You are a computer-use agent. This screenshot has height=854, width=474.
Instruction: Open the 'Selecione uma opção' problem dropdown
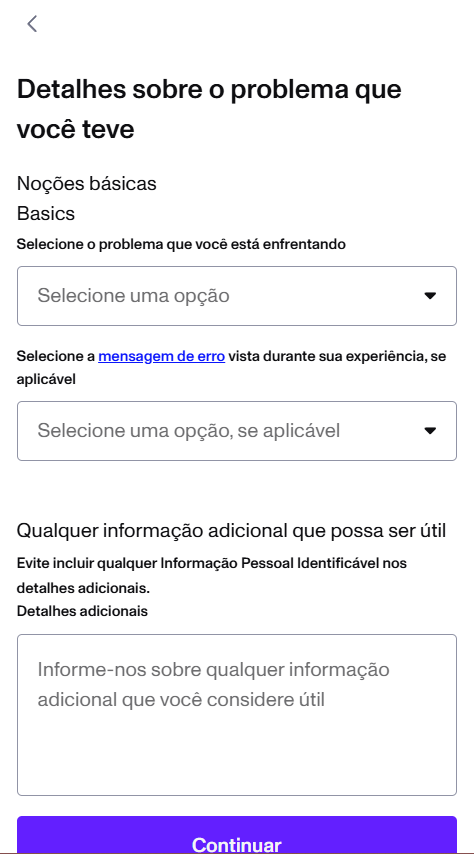pyautogui.click(x=236, y=296)
